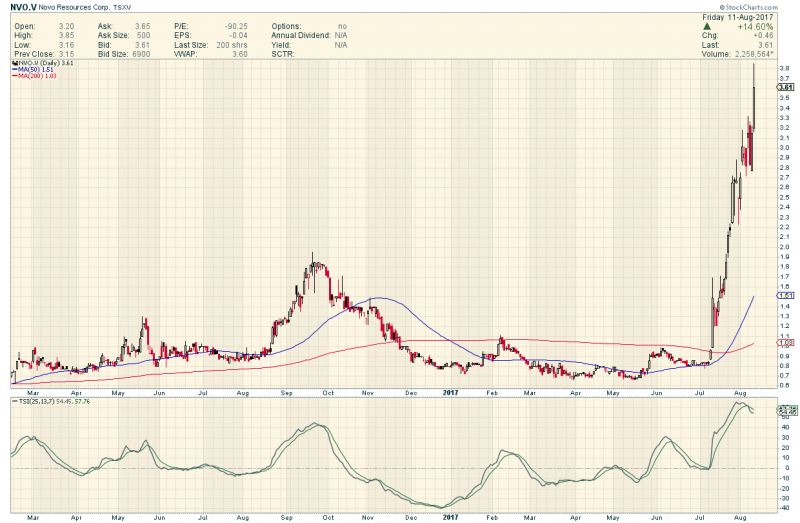Select the High value 3.85
This screenshot has width=800, height=523.
[x=66, y=36]
